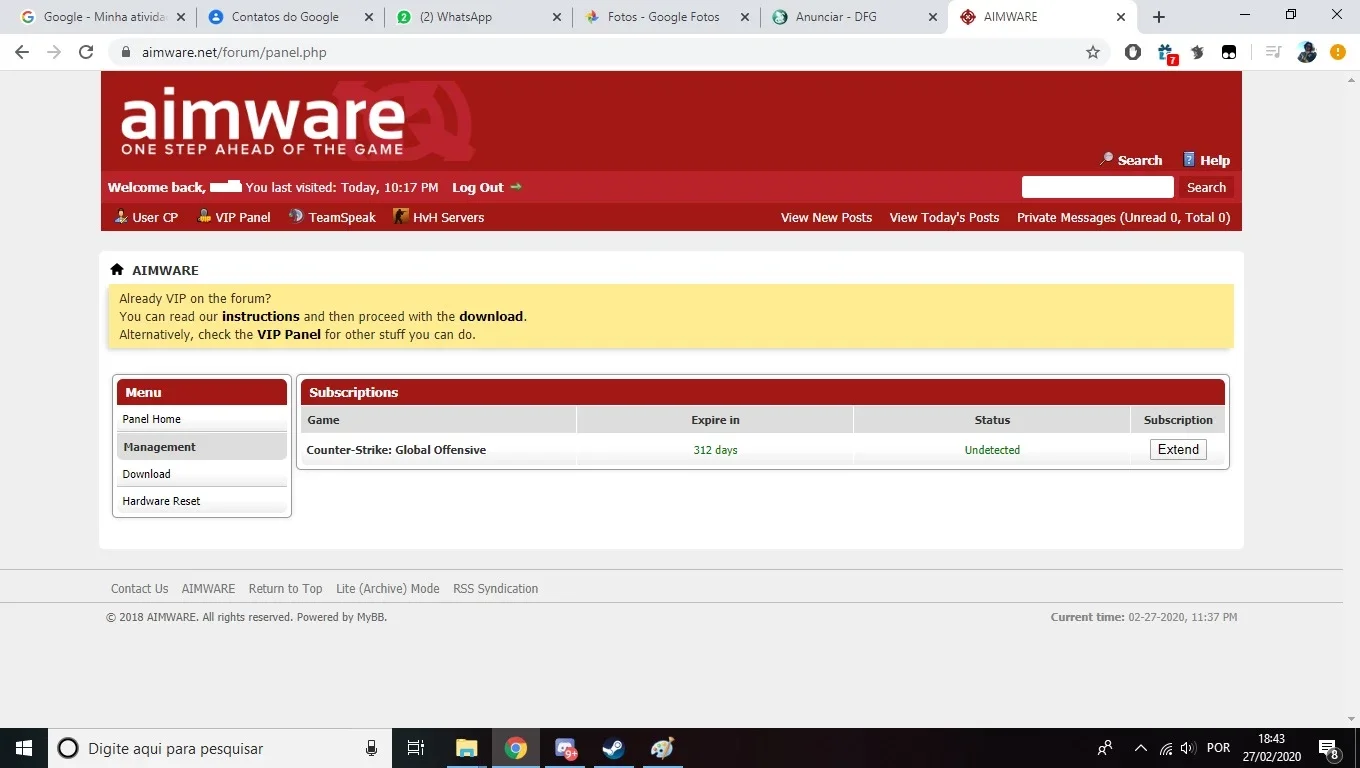Click the Undetected status text

click(992, 450)
